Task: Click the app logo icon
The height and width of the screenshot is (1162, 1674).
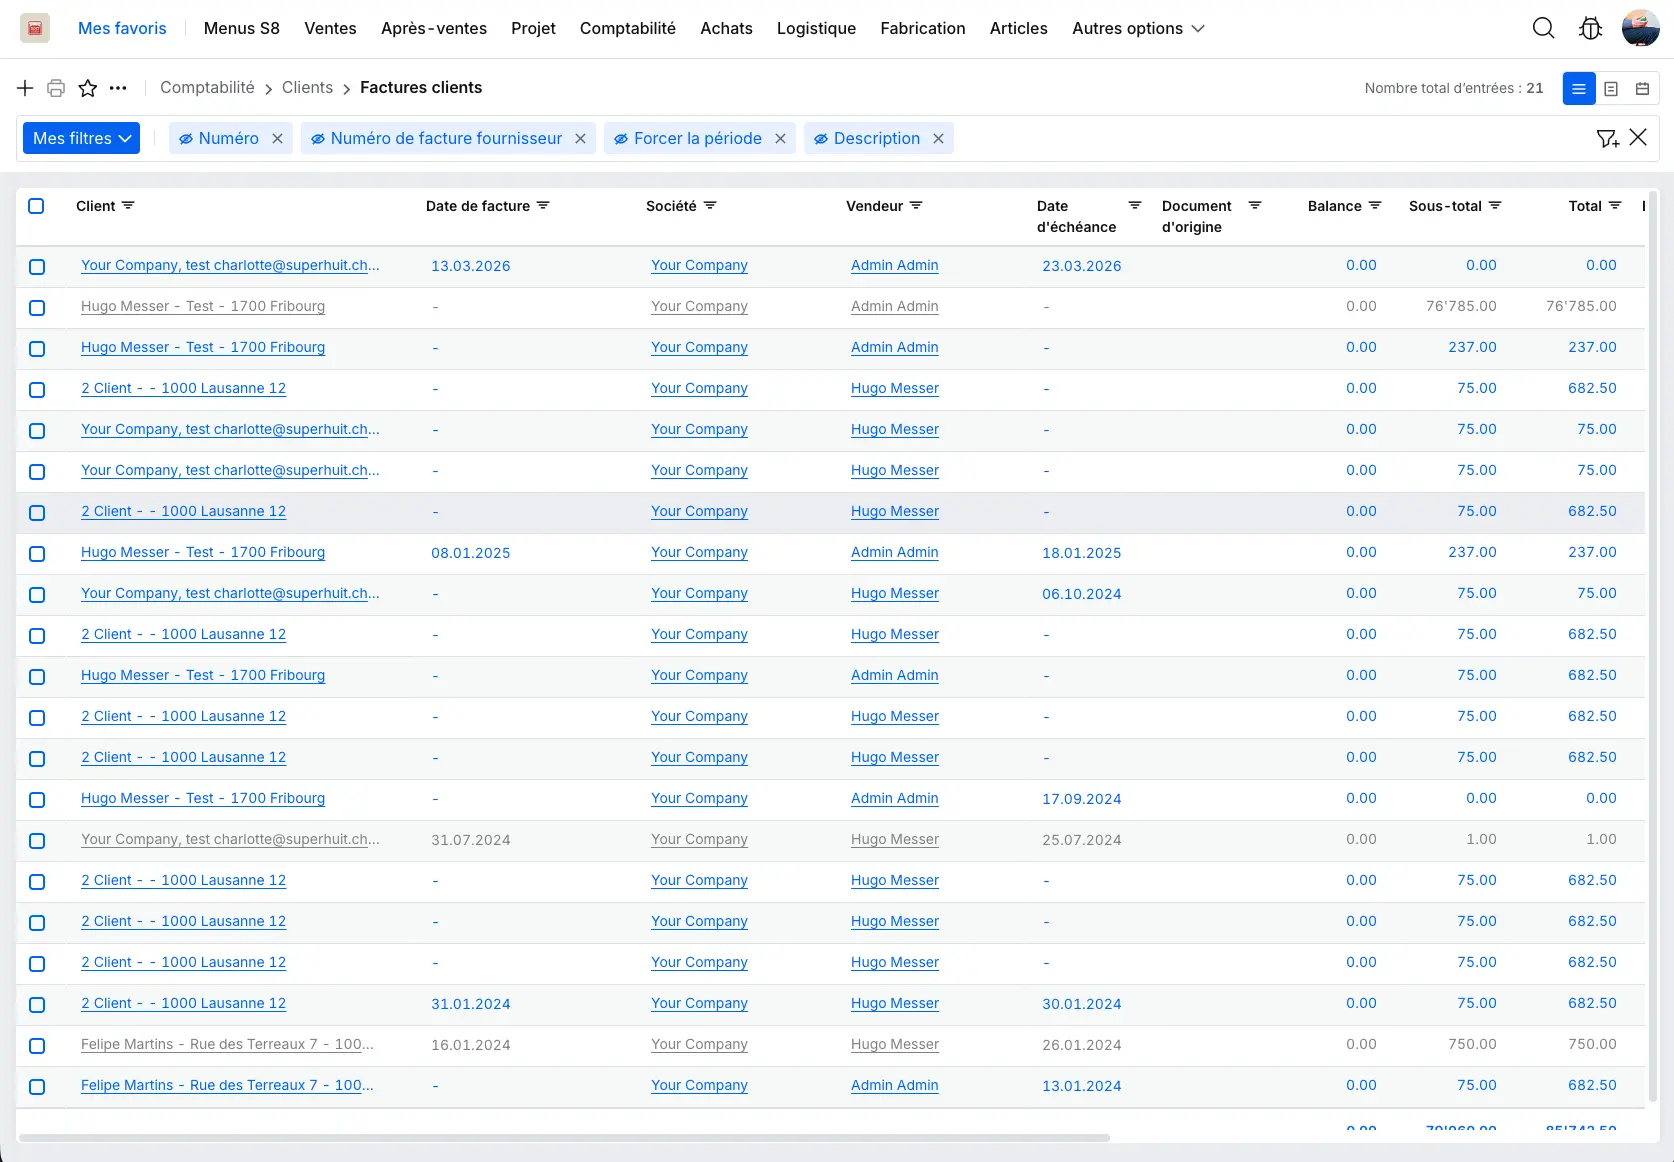Action: coord(35,28)
